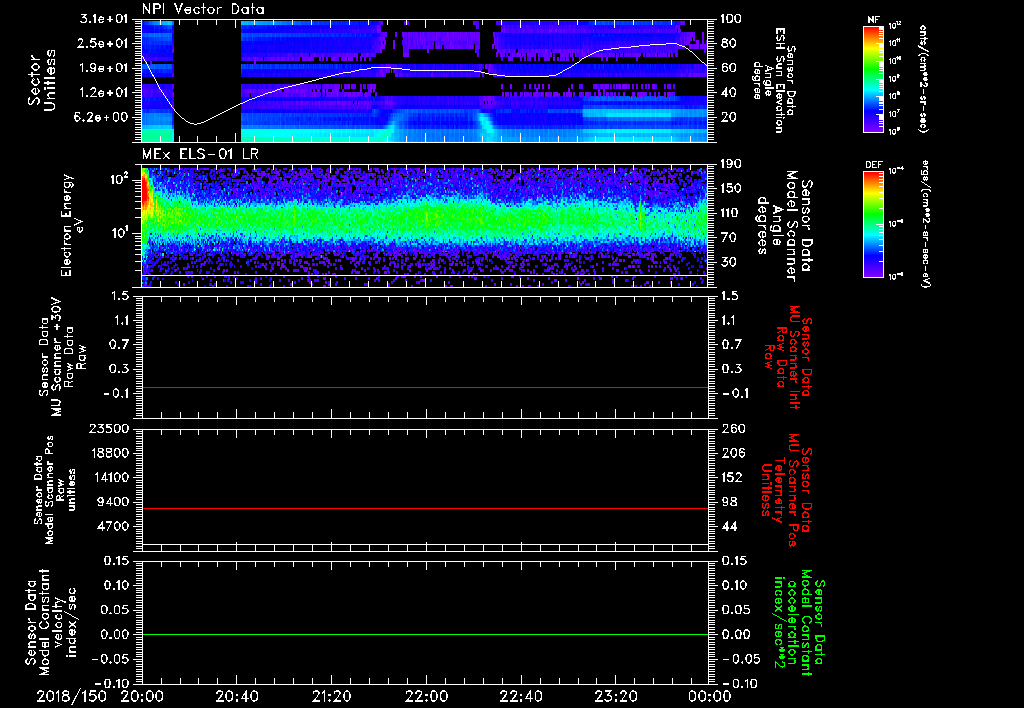The height and width of the screenshot is (708, 1024).
Task: Click the green line in the velocity plot
Action: tap(425, 634)
